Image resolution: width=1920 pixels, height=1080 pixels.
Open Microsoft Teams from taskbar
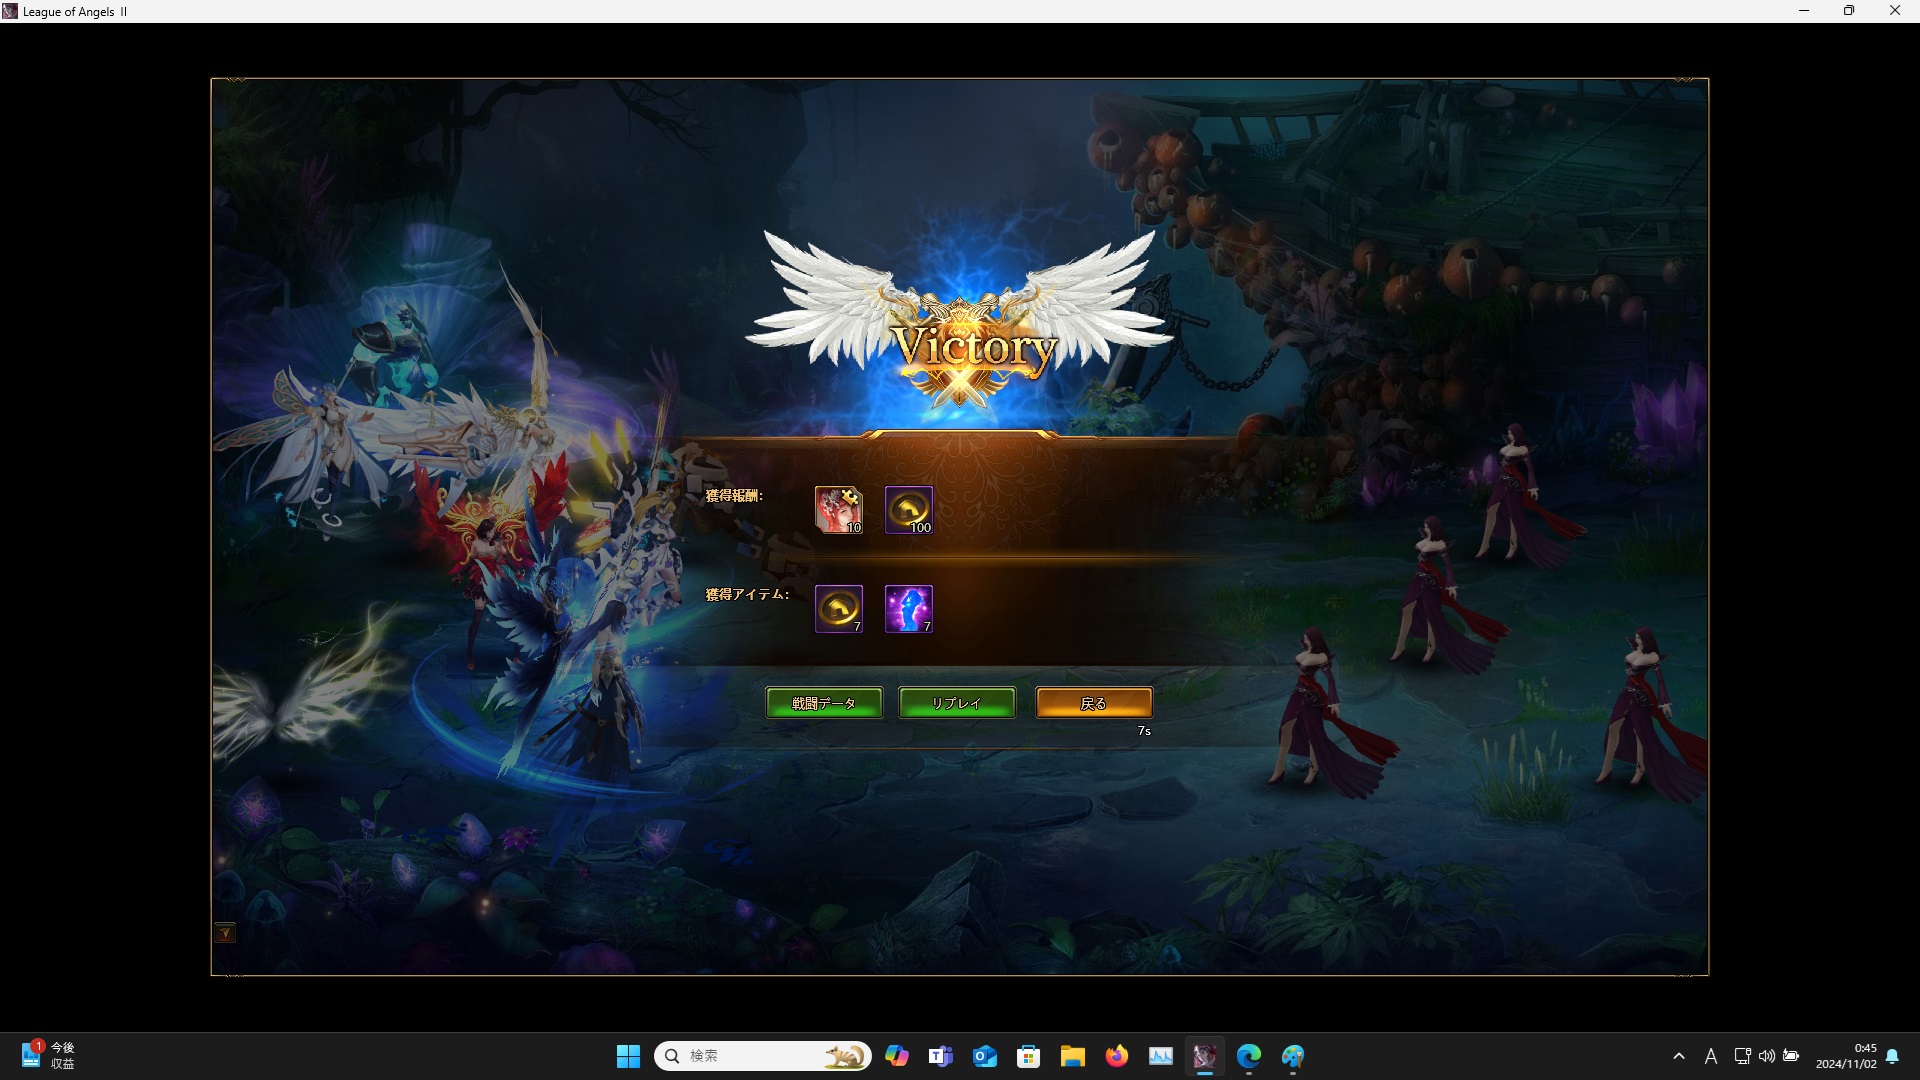tap(940, 1056)
